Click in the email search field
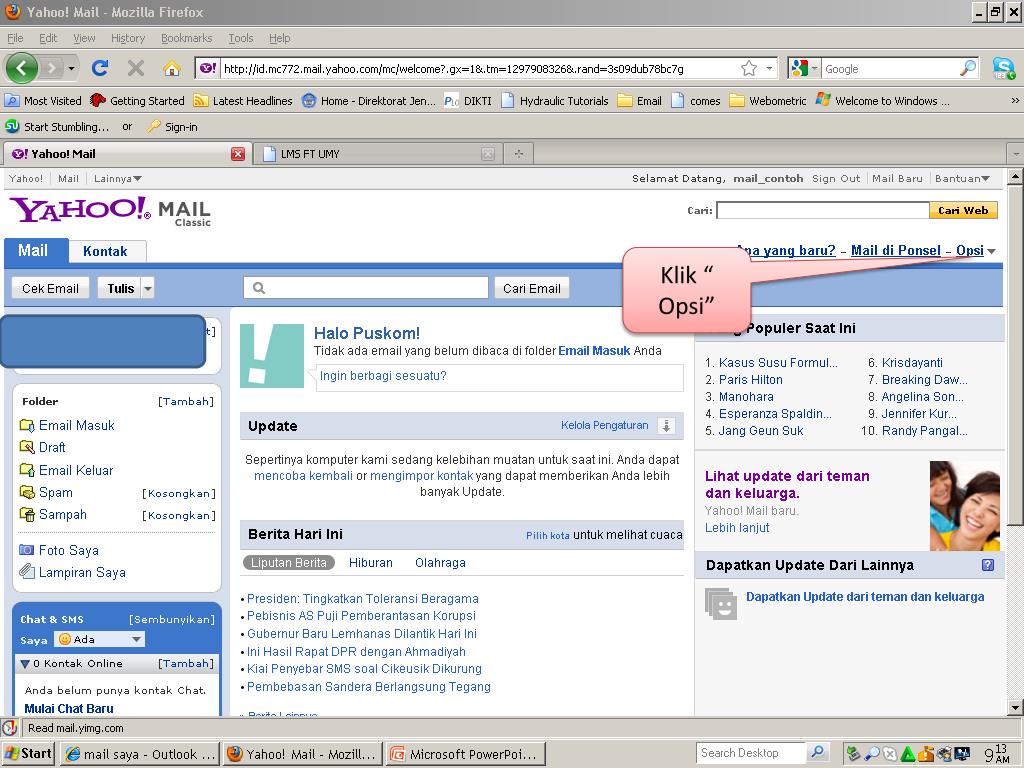1024x768 pixels. [x=366, y=288]
